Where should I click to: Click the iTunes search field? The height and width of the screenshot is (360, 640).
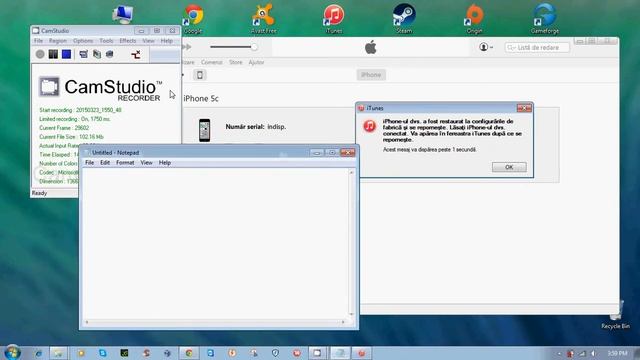click(x=537, y=48)
